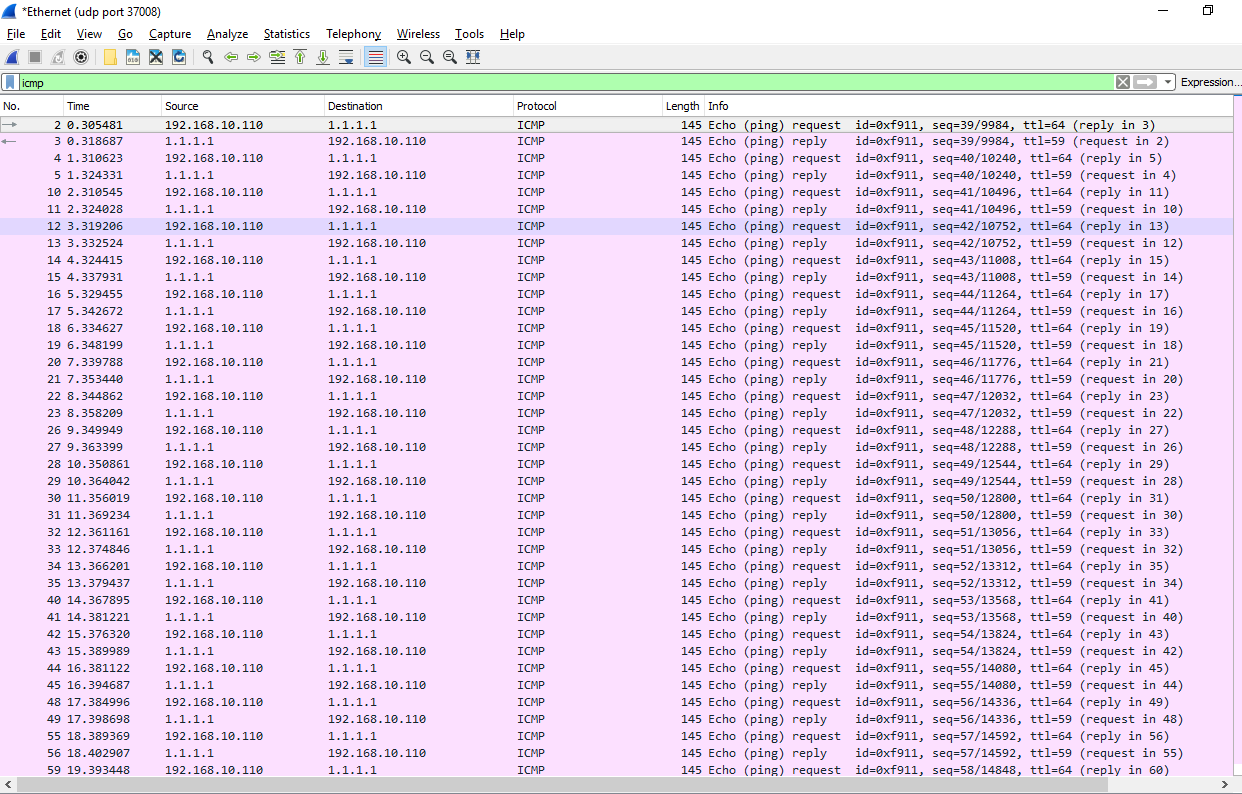Open the Tools menu
The height and width of the screenshot is (794, 1242).
pyautogui.click(x=470, y=34)
